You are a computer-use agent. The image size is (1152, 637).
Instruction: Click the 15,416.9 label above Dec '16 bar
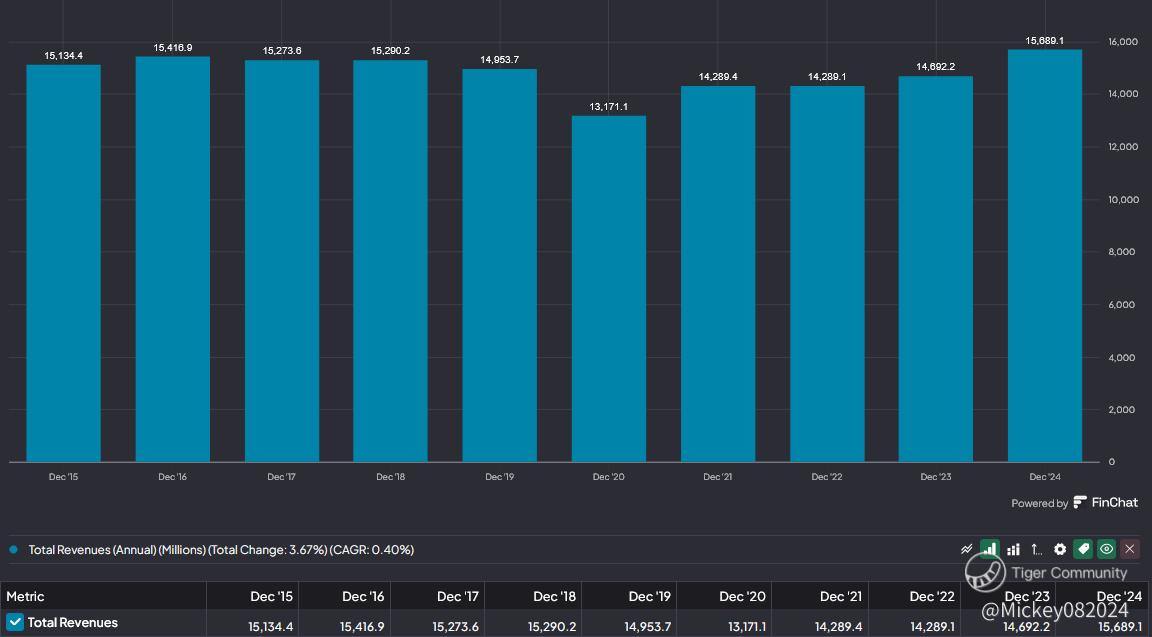173,48
